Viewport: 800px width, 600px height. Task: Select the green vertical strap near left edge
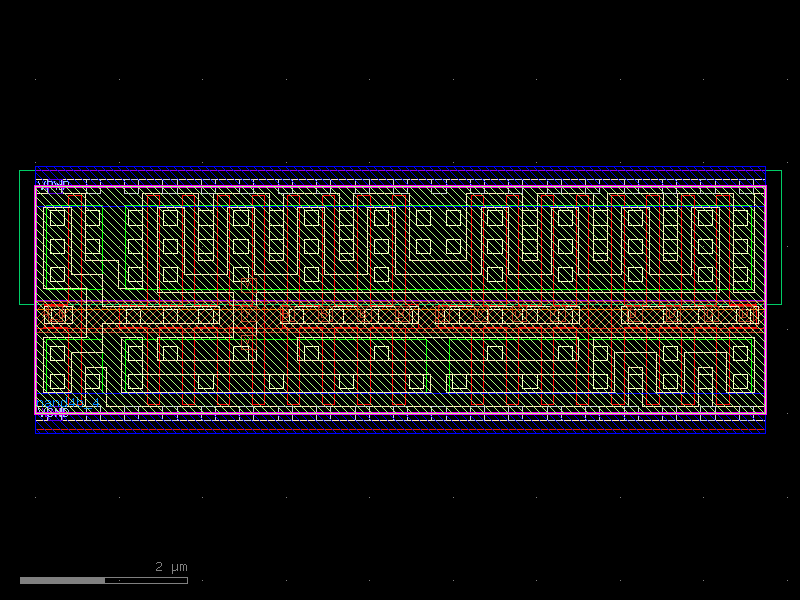coord(47,250)
